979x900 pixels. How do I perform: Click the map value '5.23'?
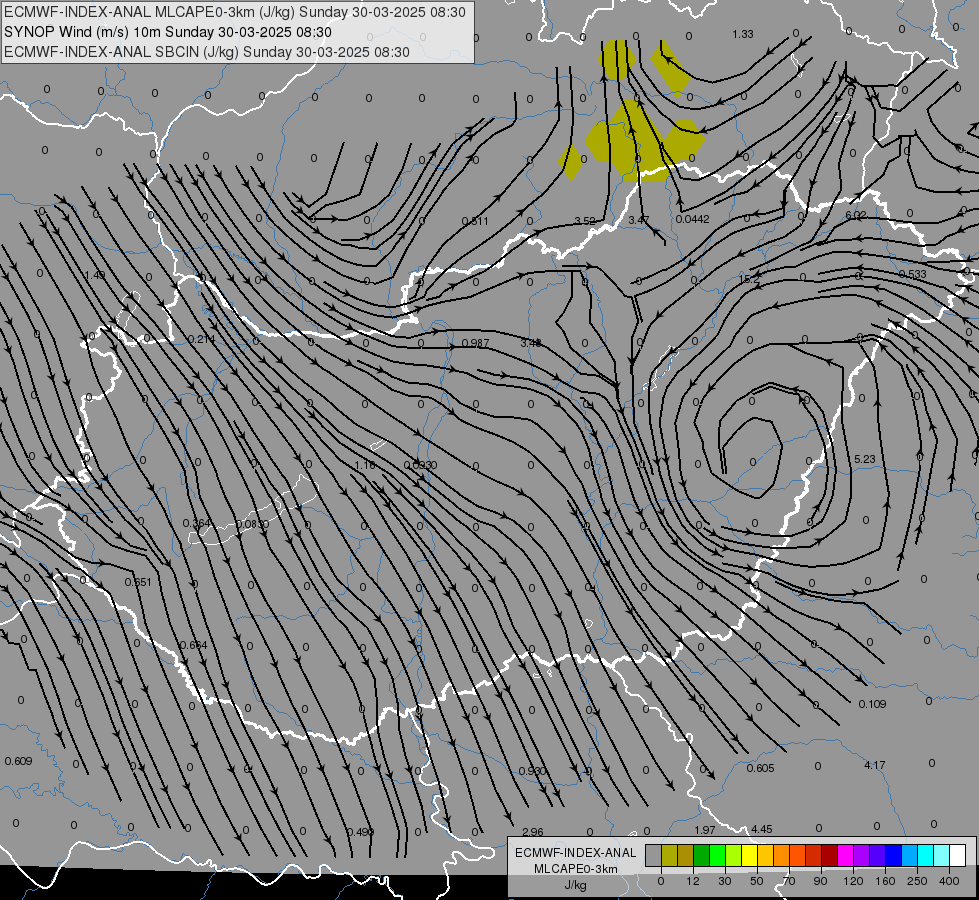(x=865, y=459)
